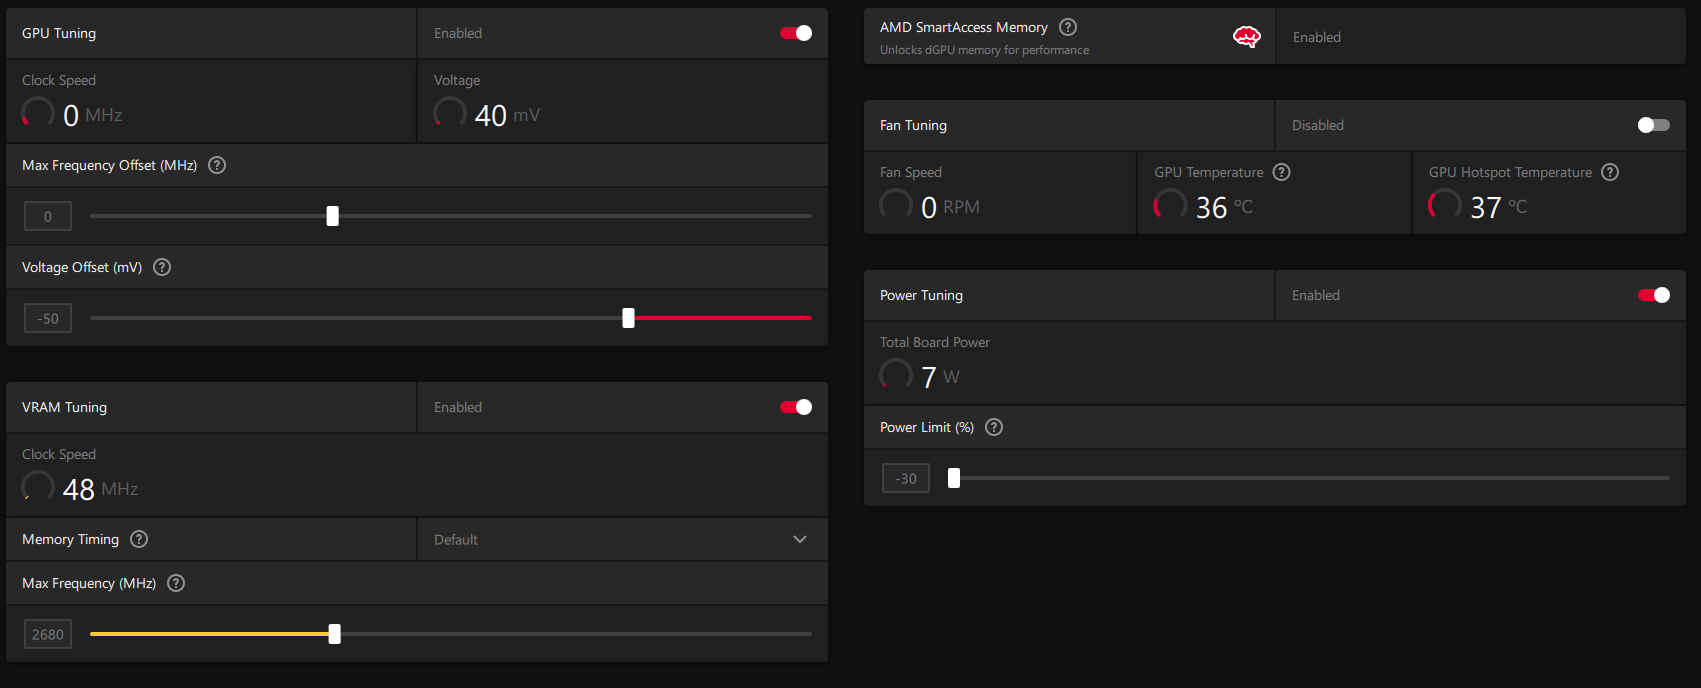Disable the VRAM Tuning toggle
This screenshot has width=1701, height=688.
[796, 407]
